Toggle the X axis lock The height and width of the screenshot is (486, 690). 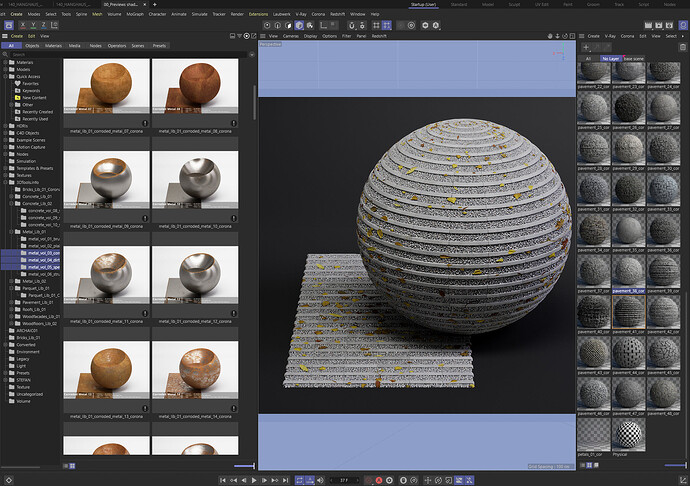(23, 26)
